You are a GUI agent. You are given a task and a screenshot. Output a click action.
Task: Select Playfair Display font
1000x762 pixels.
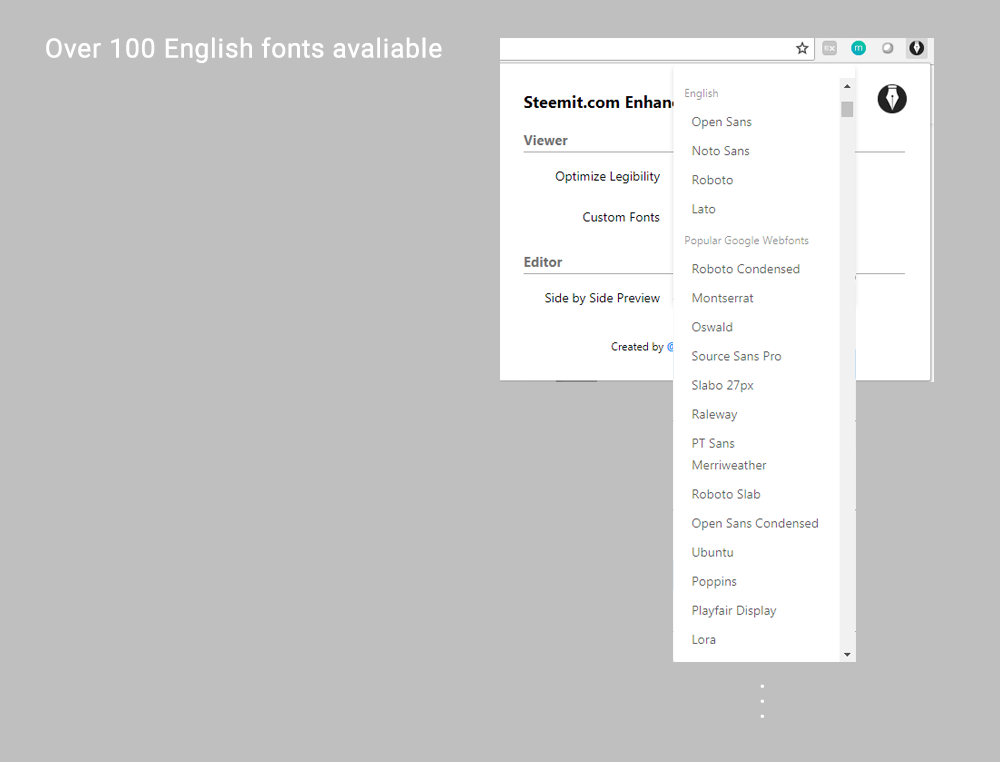[x=733, y=611]
